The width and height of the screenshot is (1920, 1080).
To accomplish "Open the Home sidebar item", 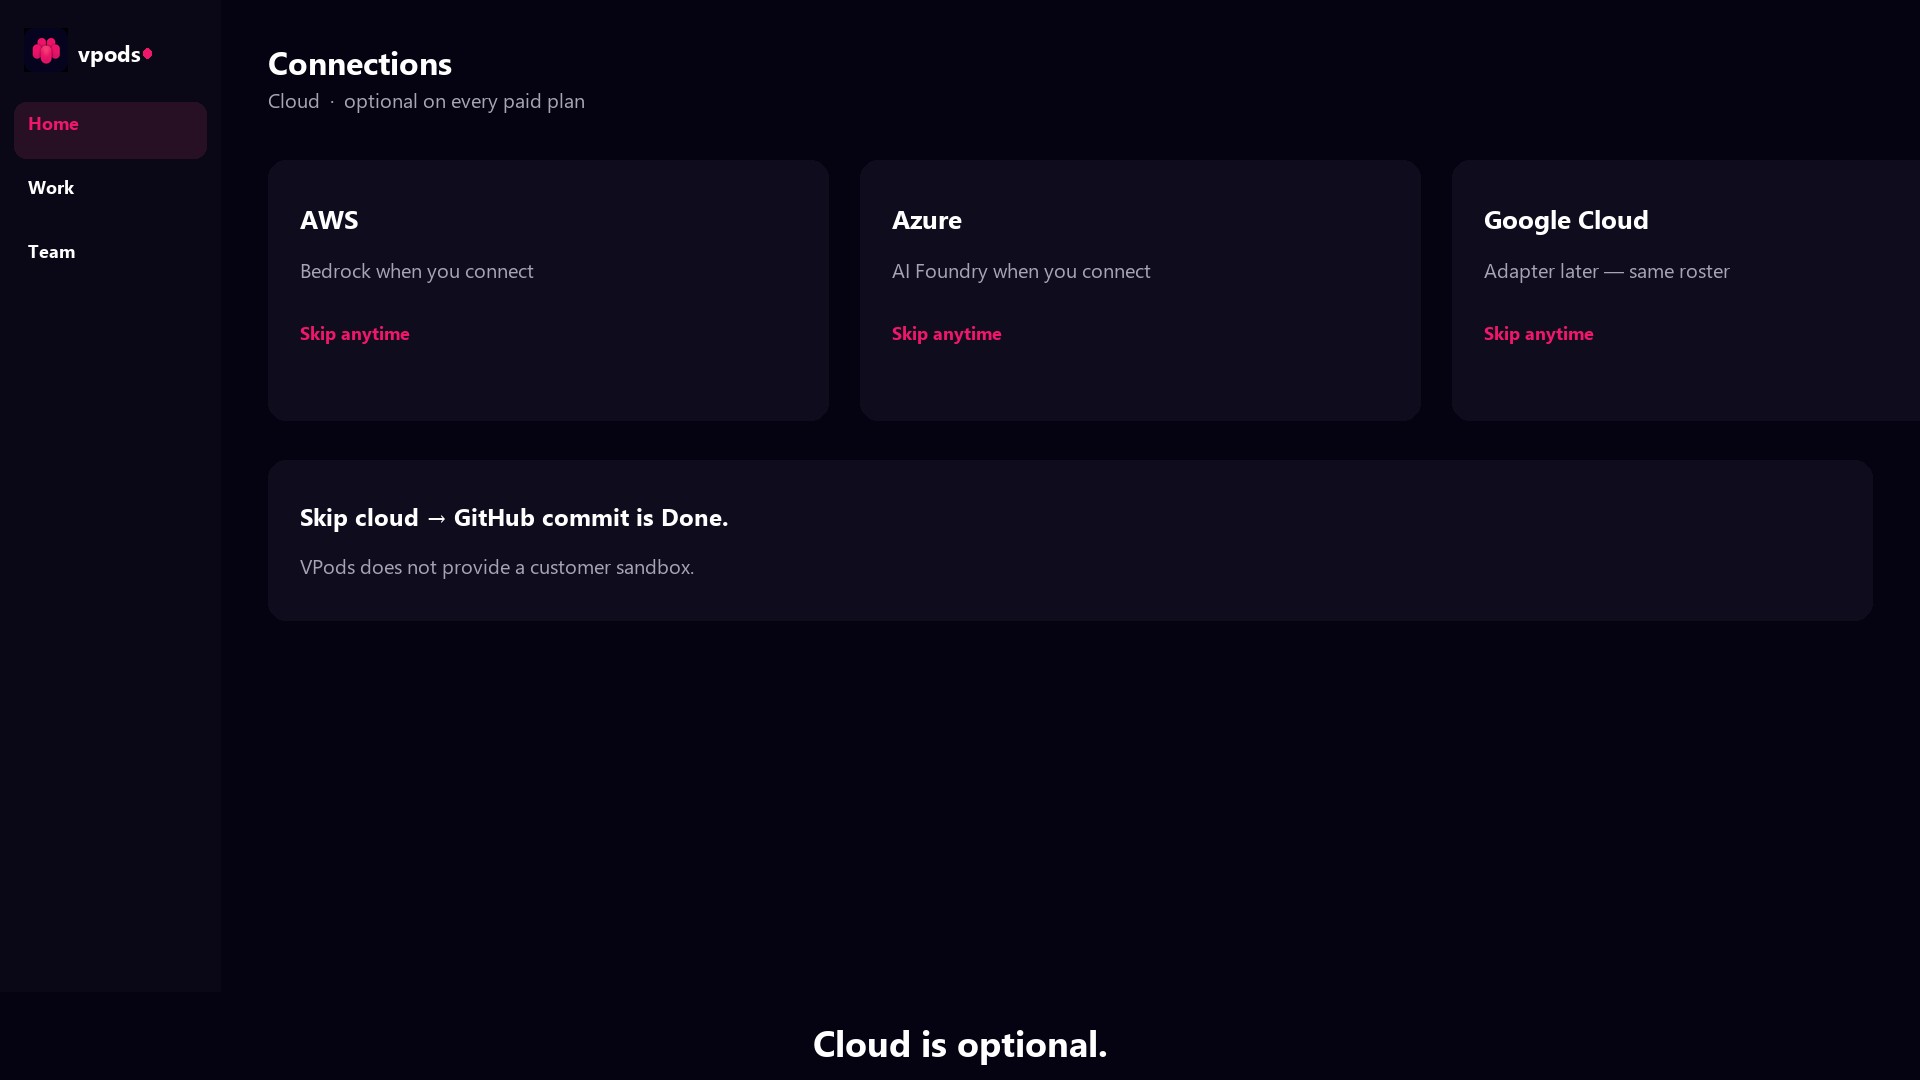I will pyautogui.click(x=110, y=130).
